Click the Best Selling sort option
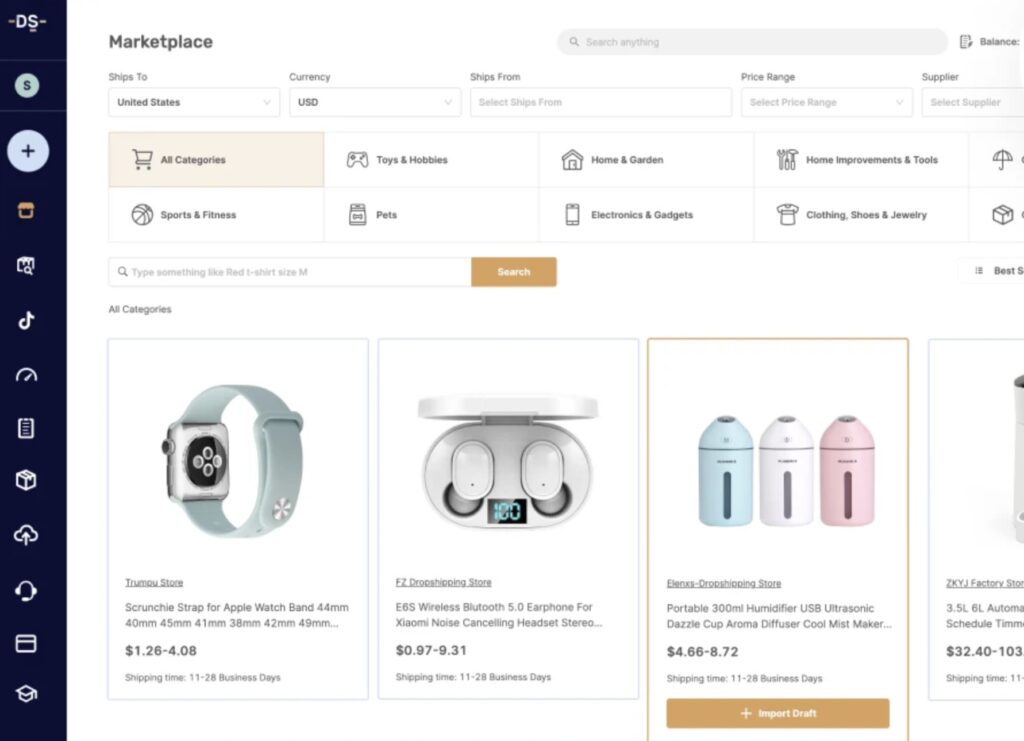Image resolution: width=1024 pixels, height=741 pixels. pyautogui.click(x=1005, y=270)
